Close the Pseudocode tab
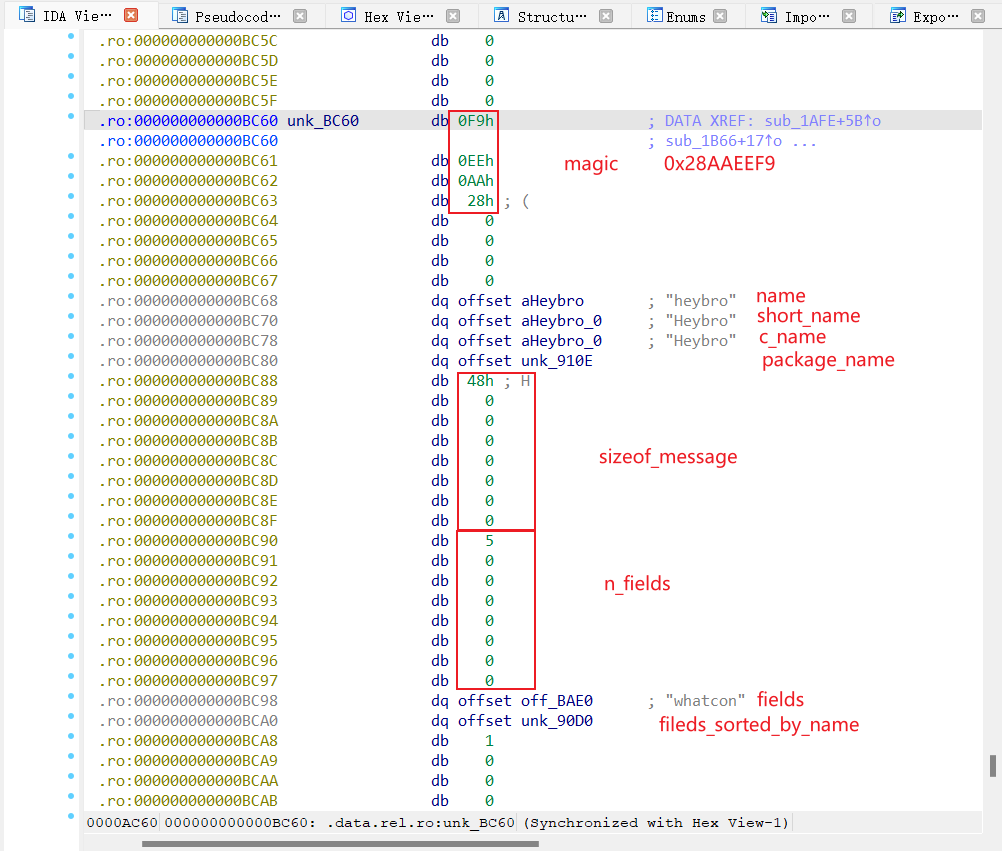The width and height of the screenshot is (1002, 851). point(300,16)
